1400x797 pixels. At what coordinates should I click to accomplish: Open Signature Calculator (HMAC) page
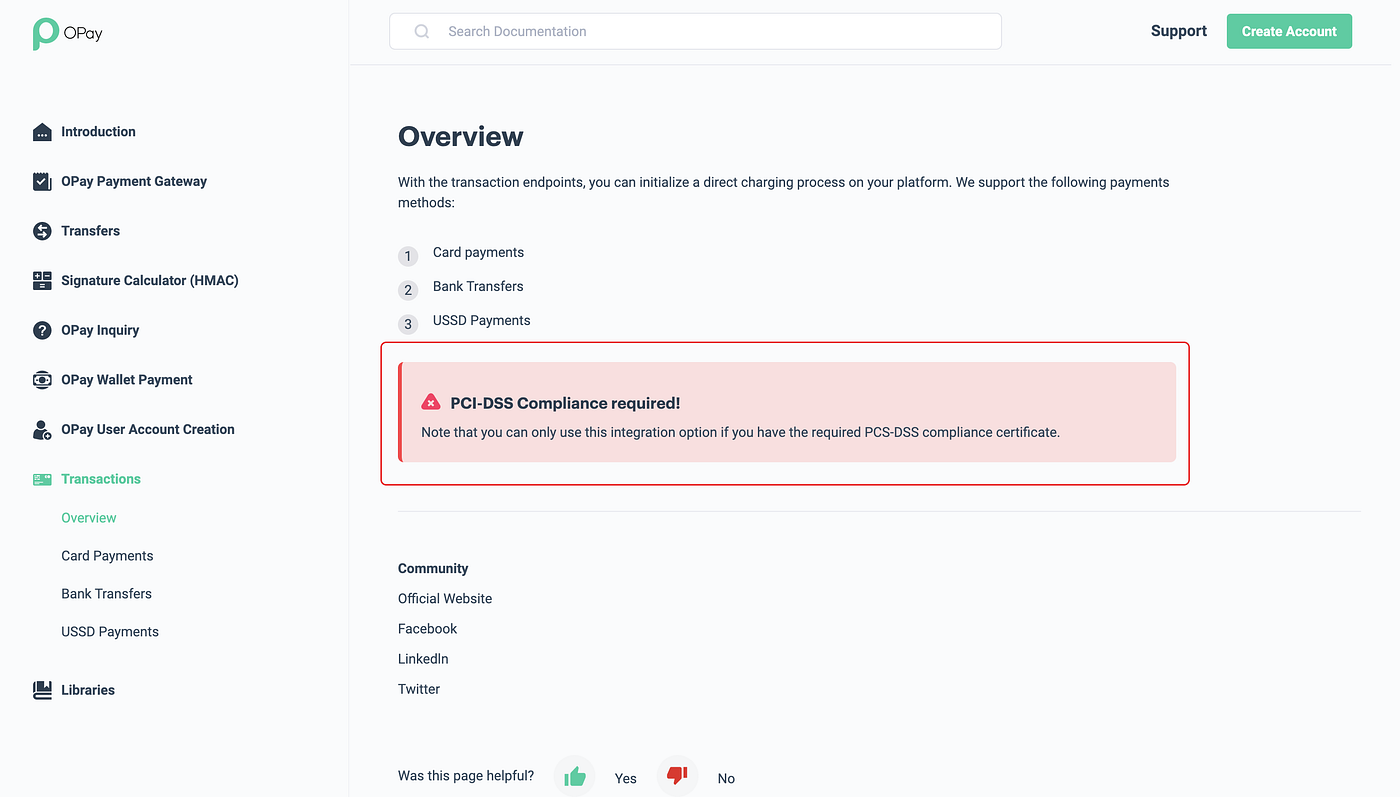[150, 281]
